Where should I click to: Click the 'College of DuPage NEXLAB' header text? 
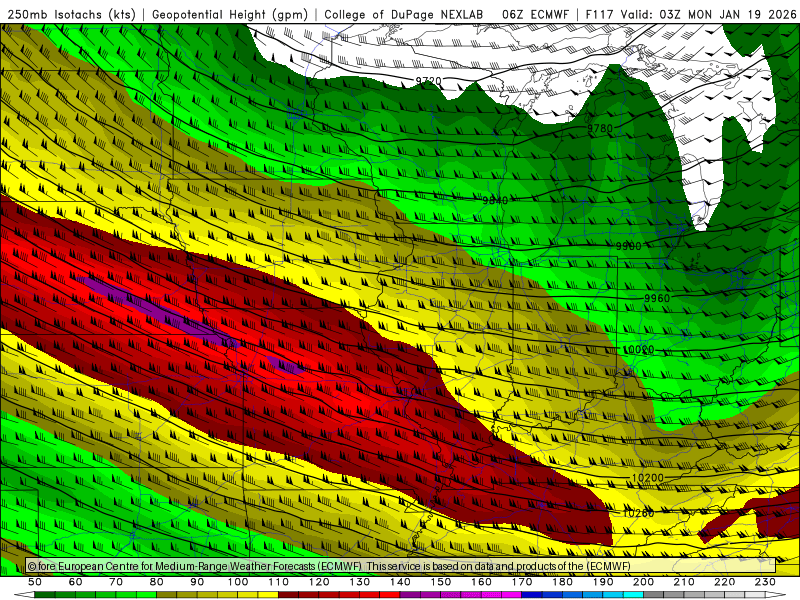404,14
